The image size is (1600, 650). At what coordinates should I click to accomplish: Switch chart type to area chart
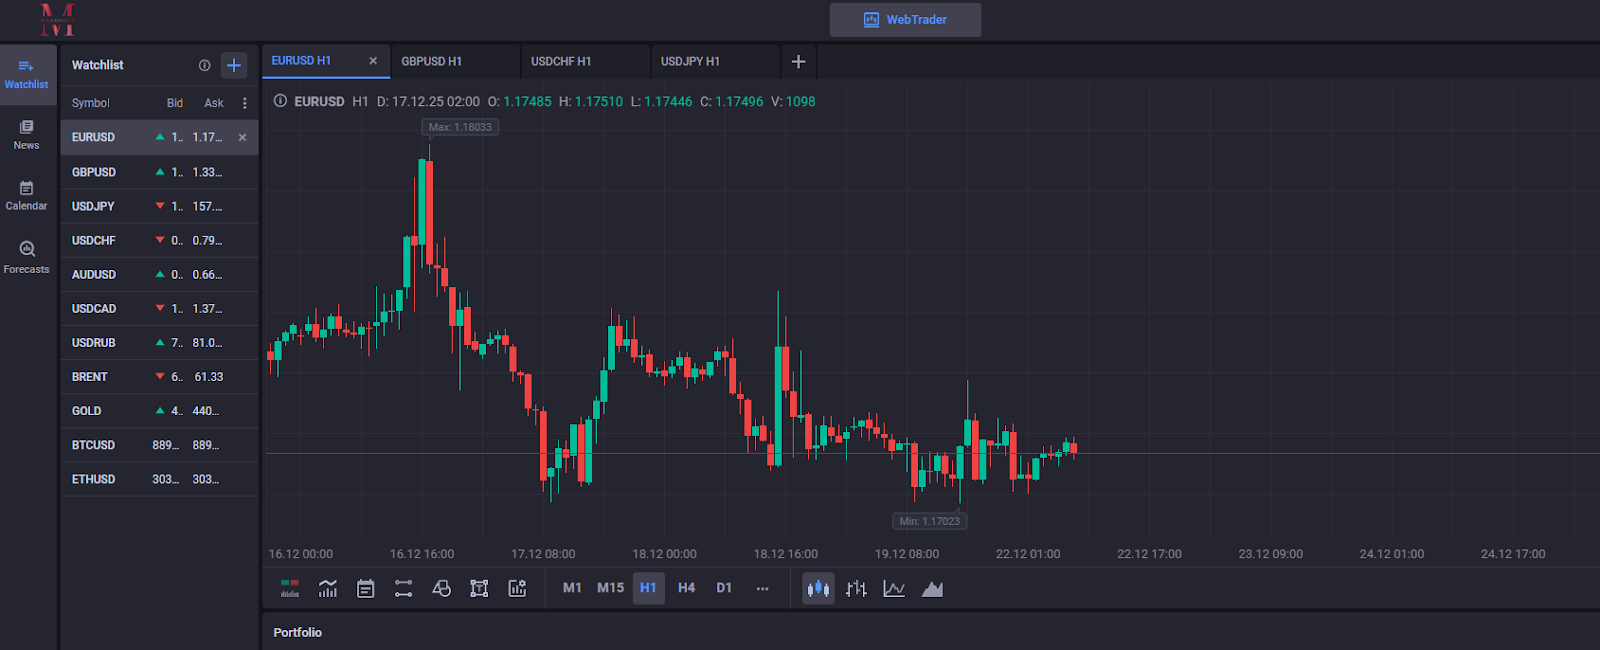(x=932, y=589)
